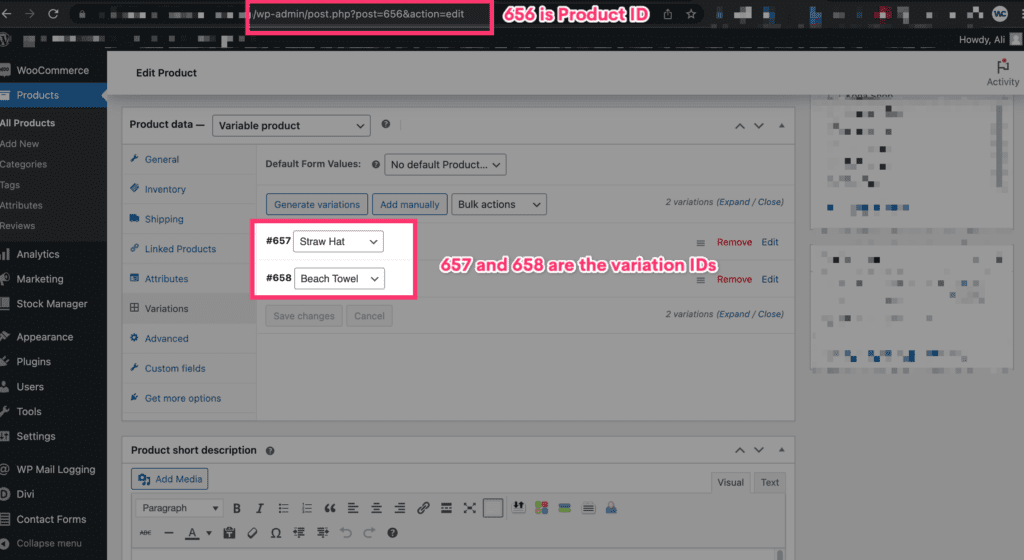Screen dimensions: 1024x560
Task: Share the page from the address bar
Action: tap(667, 14)
